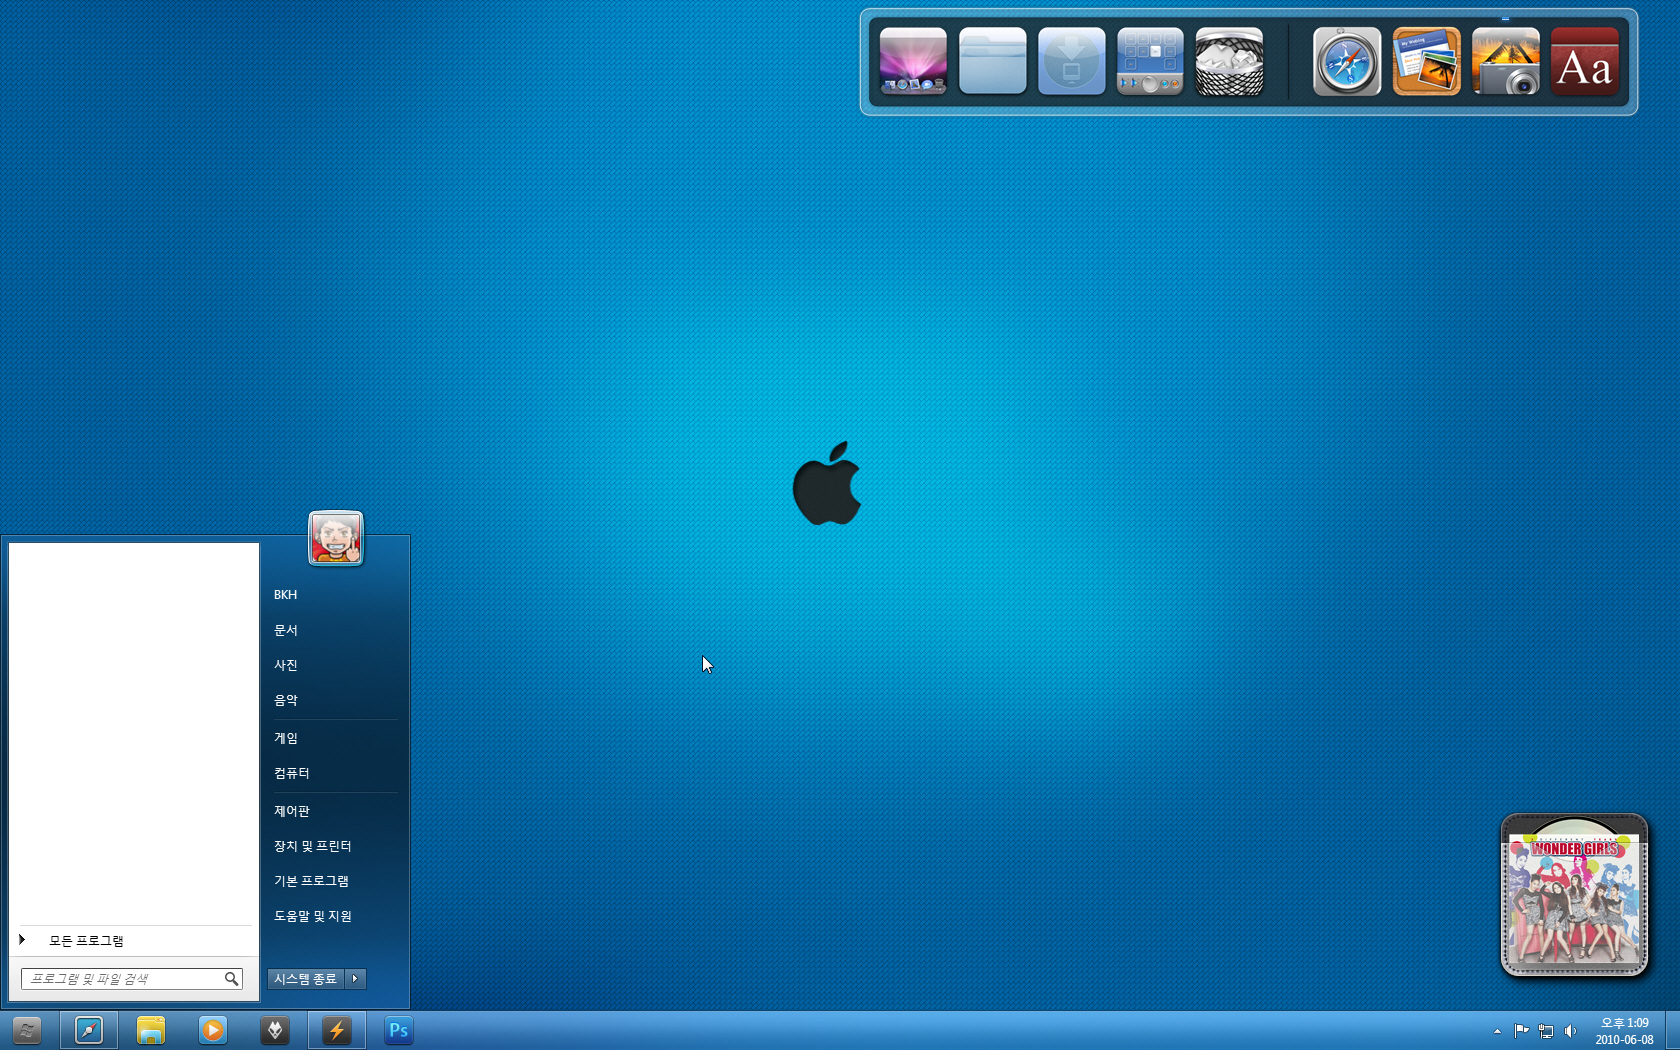The width and height of the screenshot is (1680, 1050).
Task: Launch the Spaces grid icon in the dock
Action: (x=1150, y=62)
